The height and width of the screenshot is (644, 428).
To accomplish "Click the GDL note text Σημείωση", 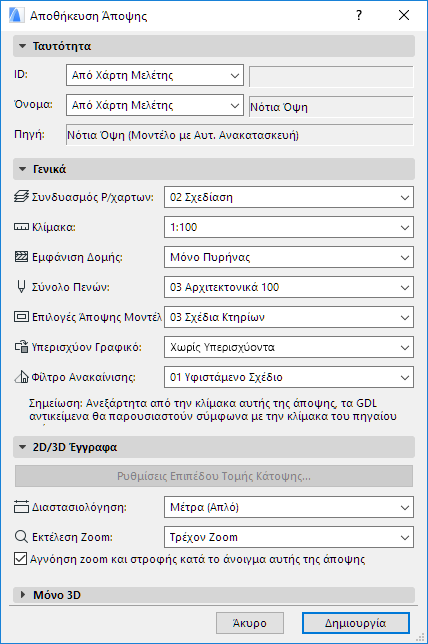I will [213, 409].
